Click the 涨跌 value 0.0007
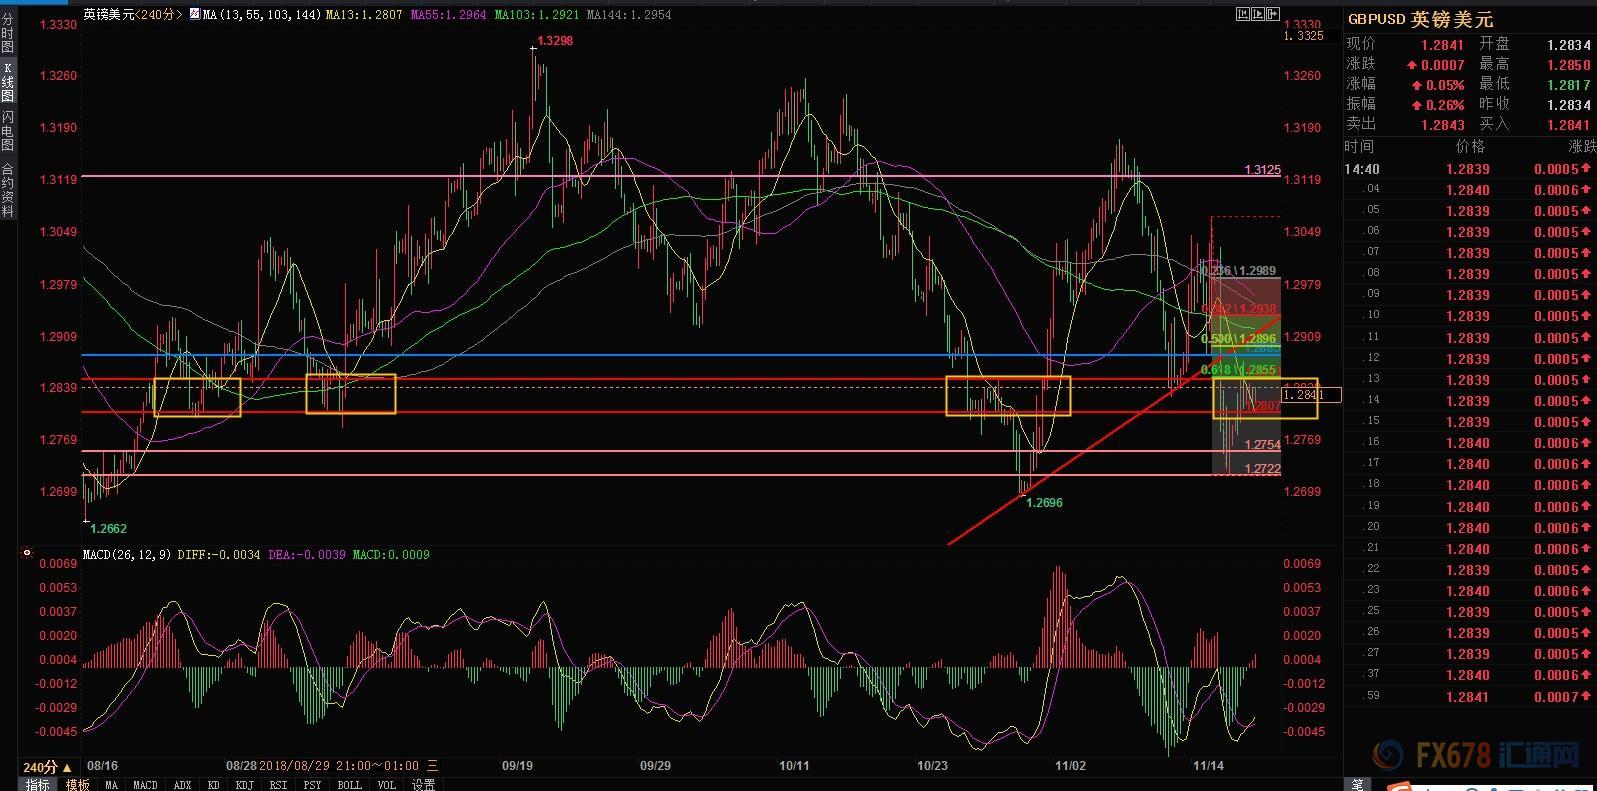 [x=1442, y=65]
